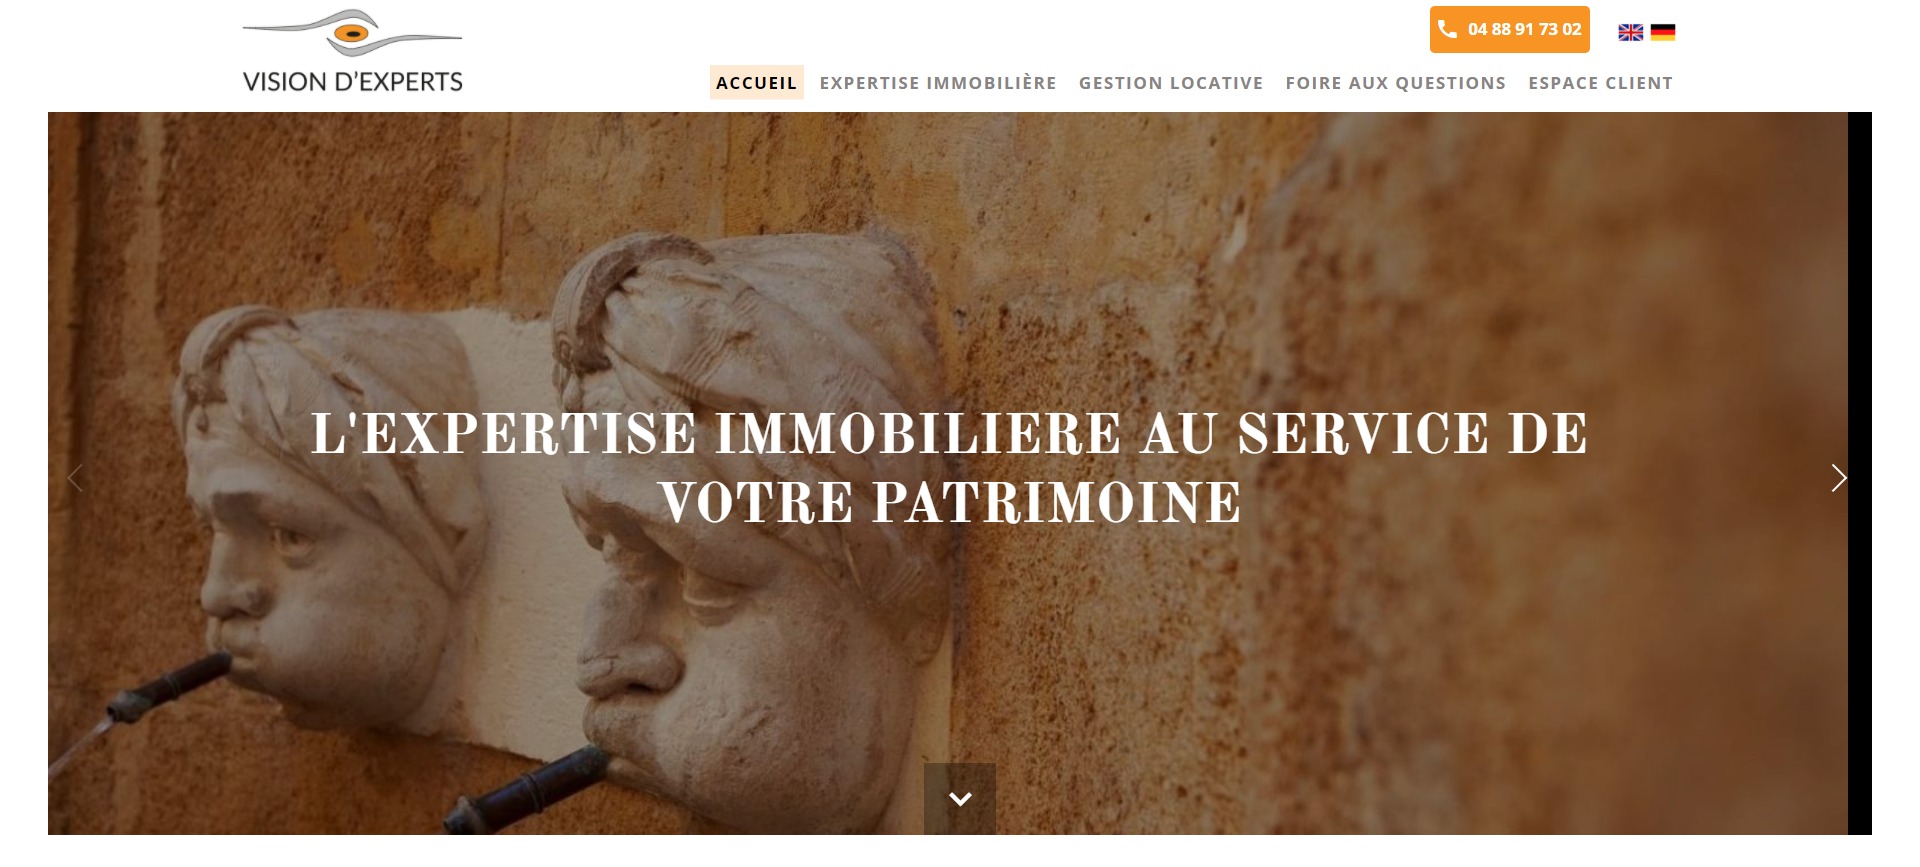The image size is (1920, 867).
Task: Click the phone handset icon
Action: (1447, 29)
